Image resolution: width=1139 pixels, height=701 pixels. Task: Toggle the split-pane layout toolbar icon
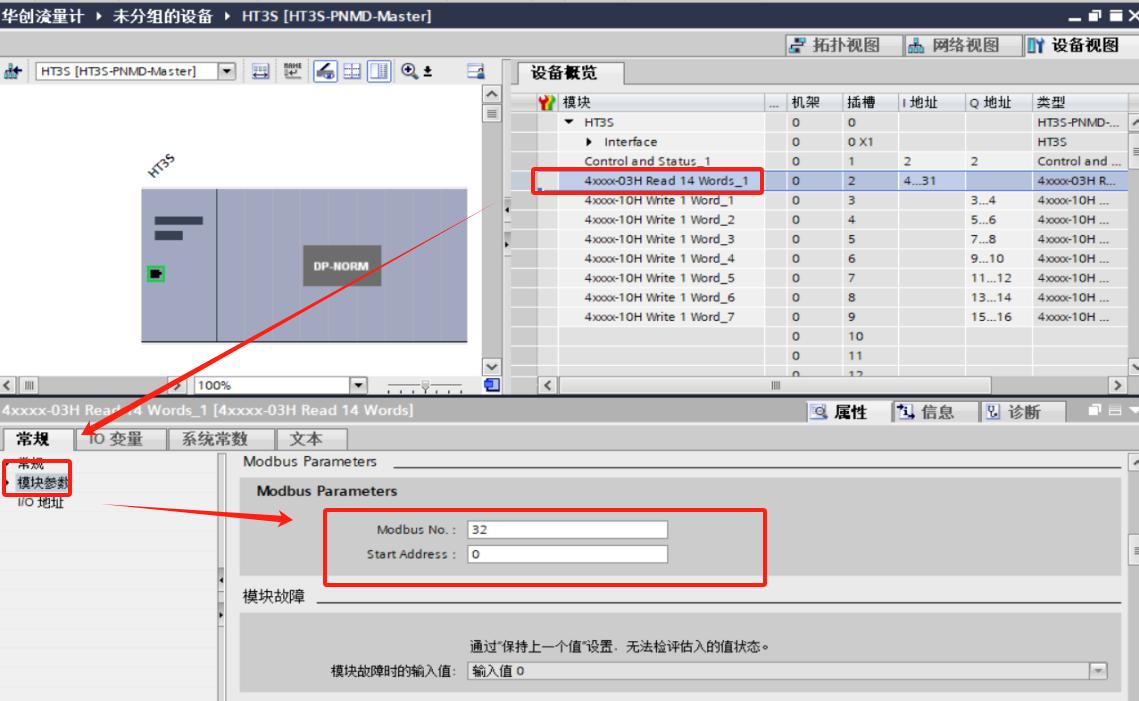pyautogui.click(x=379, y=71)
